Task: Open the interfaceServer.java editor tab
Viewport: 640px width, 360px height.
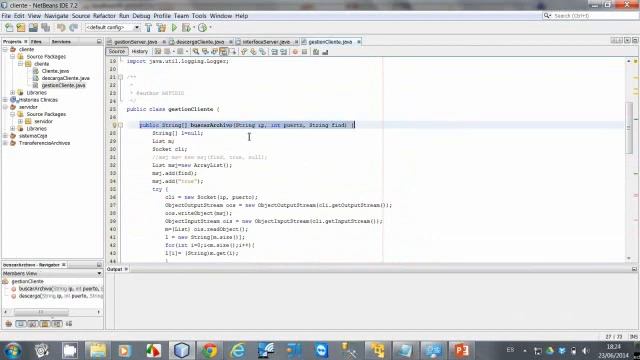Action: click(266, 42)
